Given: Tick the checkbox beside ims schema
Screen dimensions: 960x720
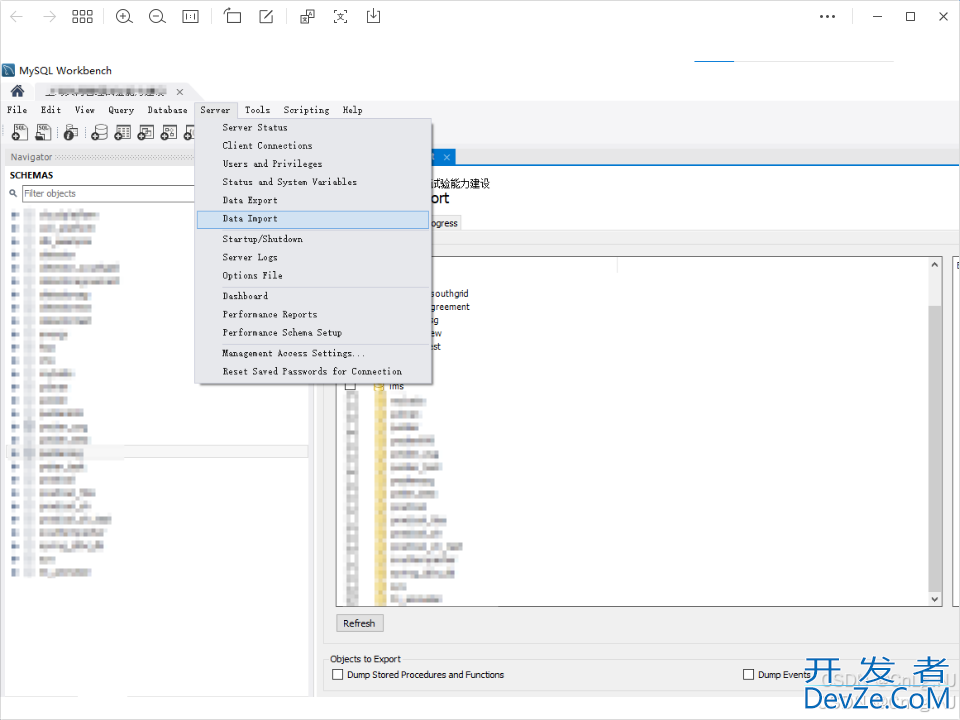Looking at the screenshot, I should point(350,386).
